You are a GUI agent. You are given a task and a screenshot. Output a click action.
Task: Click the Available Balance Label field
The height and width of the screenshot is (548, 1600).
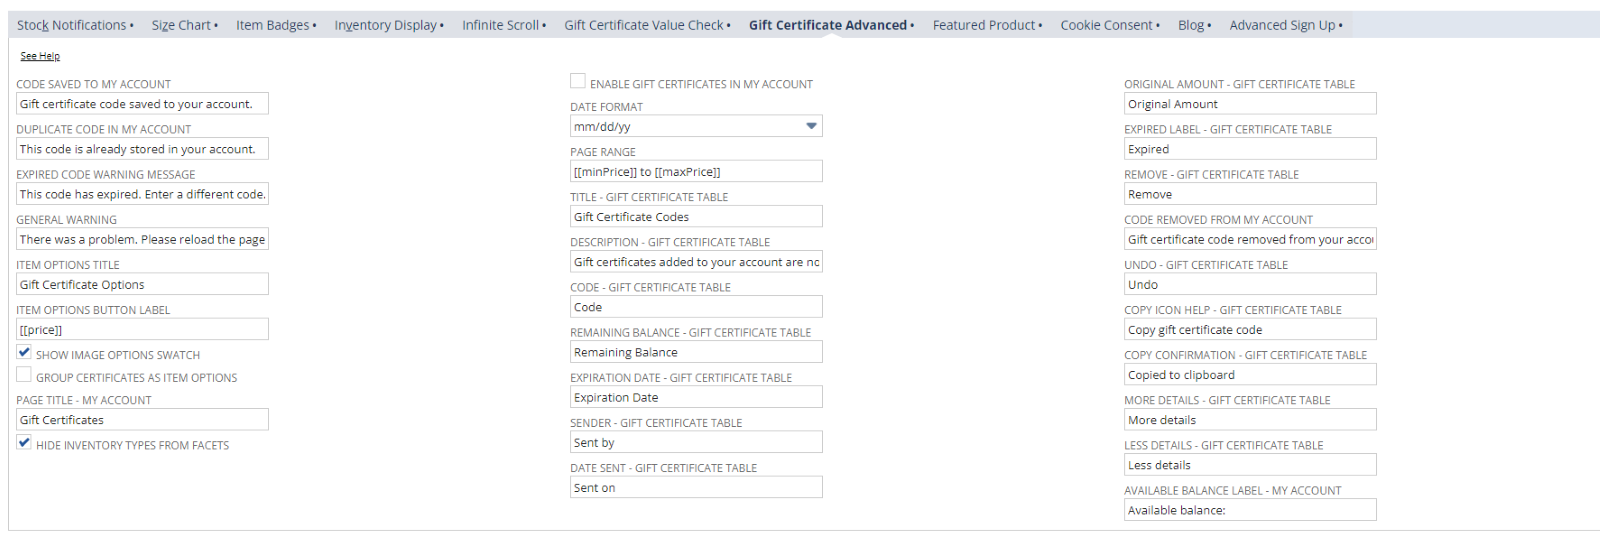pos(1250,510)
